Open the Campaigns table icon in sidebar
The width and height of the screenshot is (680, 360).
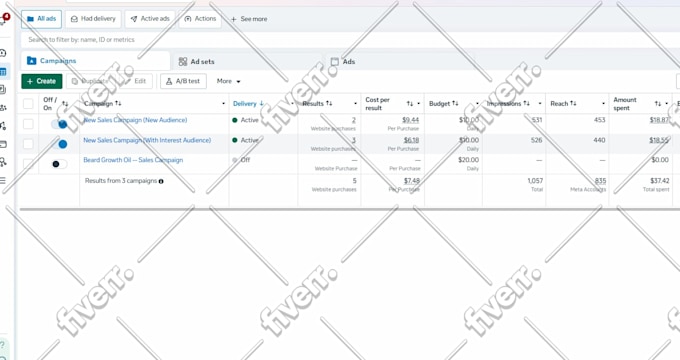[3, 72]
